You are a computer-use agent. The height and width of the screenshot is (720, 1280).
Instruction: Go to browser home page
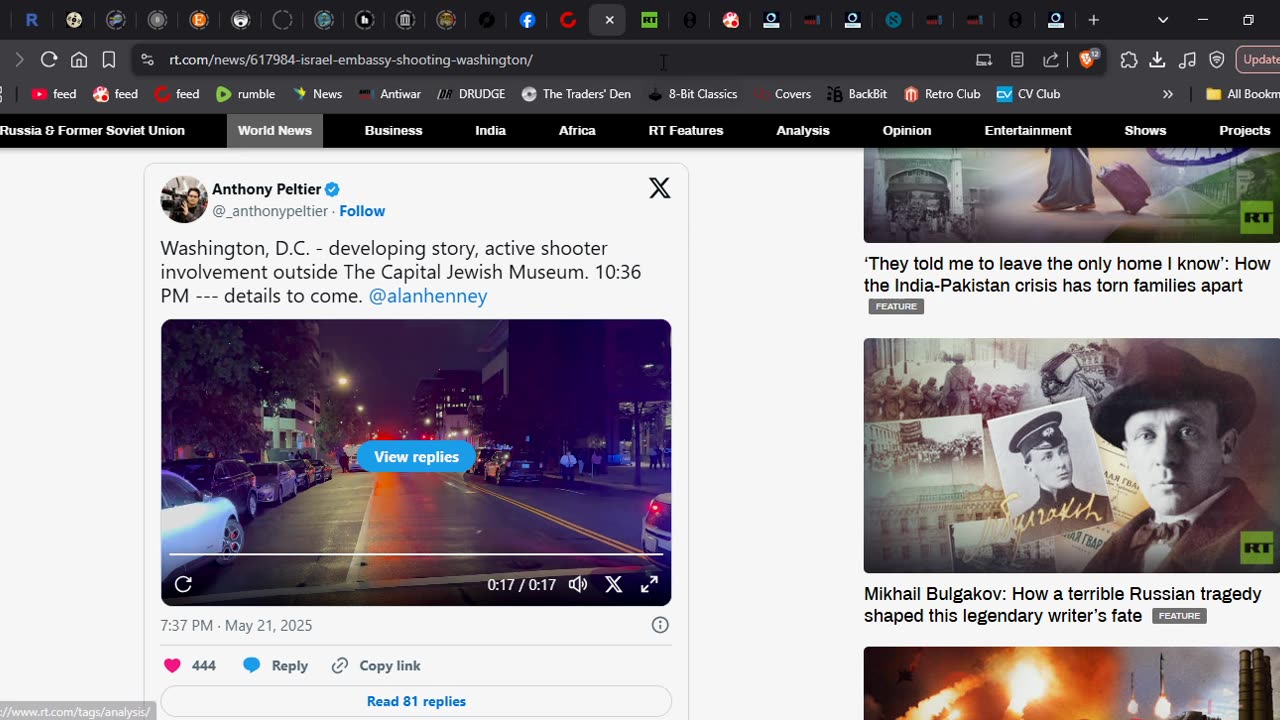click(79, 60)
